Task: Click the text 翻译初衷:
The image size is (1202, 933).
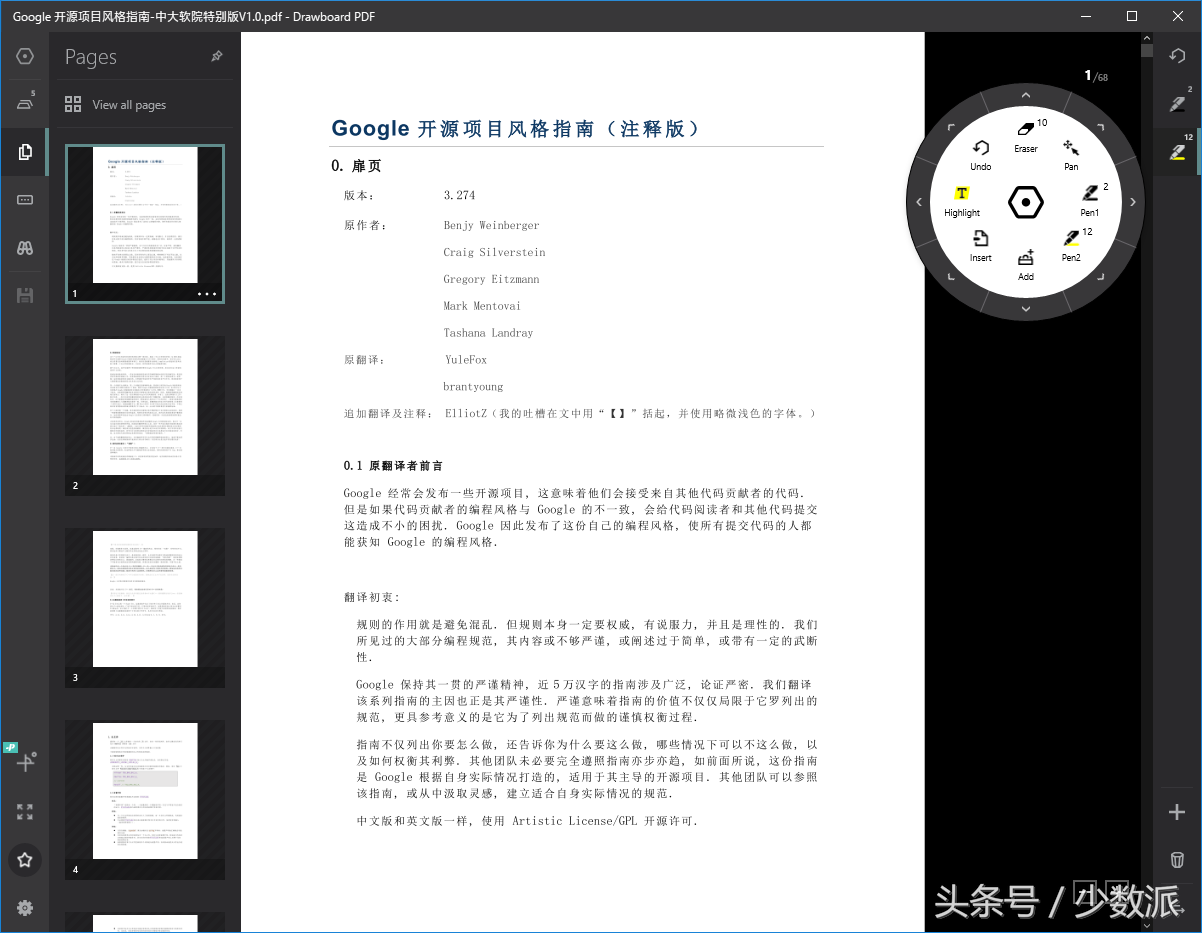Action: tap(371, 597)
